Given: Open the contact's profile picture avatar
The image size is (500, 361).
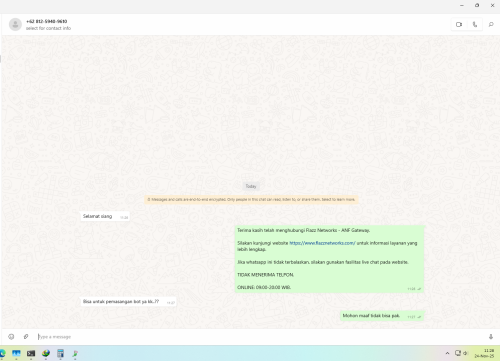Looking at the screenshot, I should pos(15,24).
